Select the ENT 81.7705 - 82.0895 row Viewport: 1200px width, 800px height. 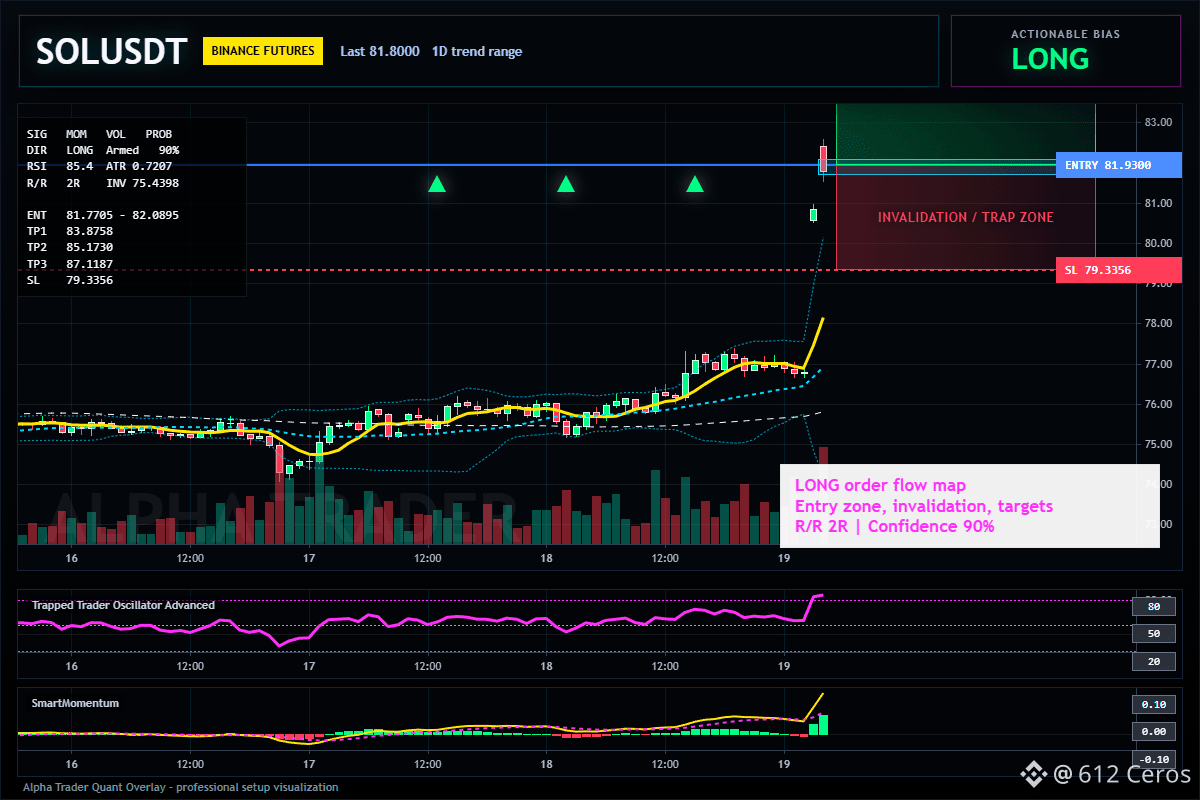(103, 215)
